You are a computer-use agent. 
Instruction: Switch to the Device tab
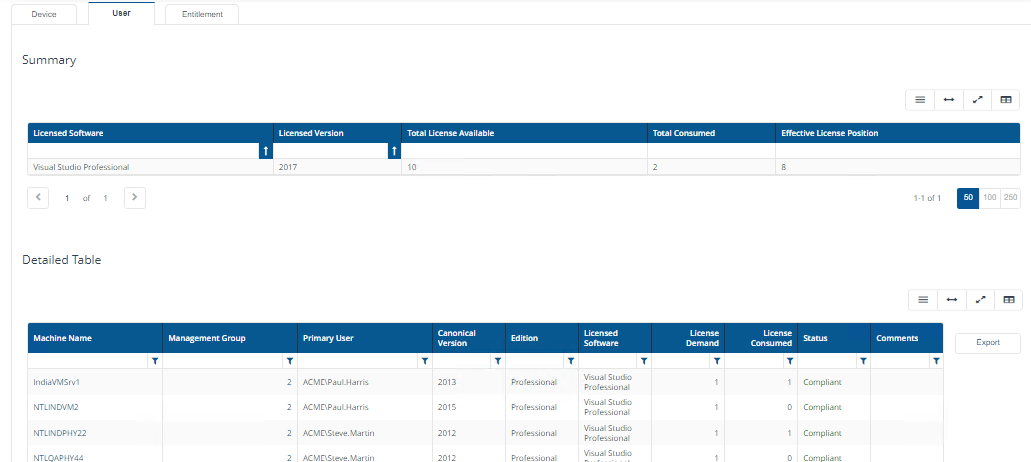[44, 14]
